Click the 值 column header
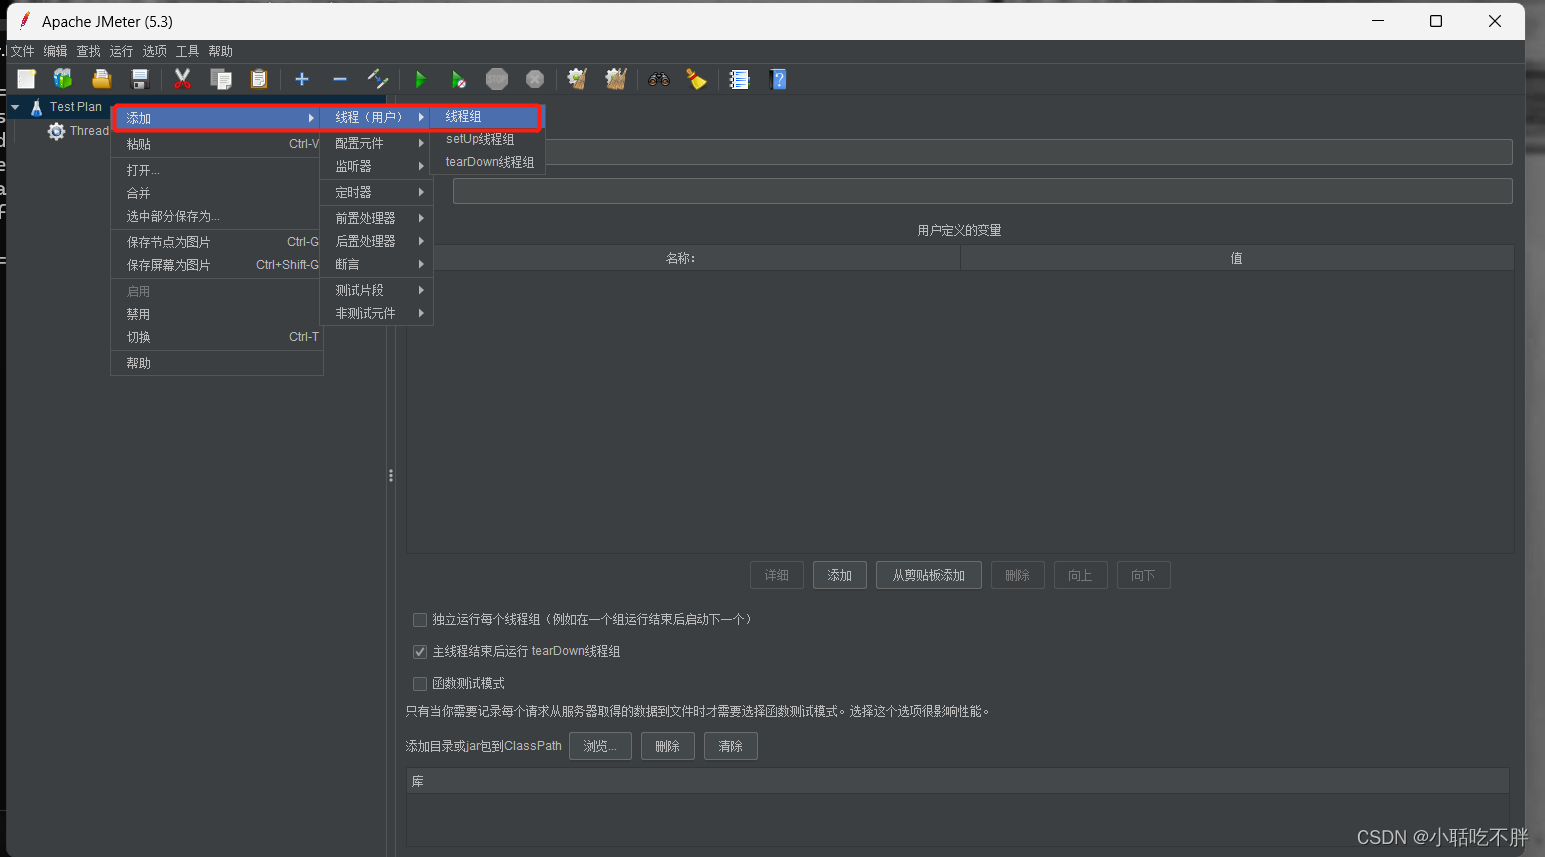 [1237, 259]
